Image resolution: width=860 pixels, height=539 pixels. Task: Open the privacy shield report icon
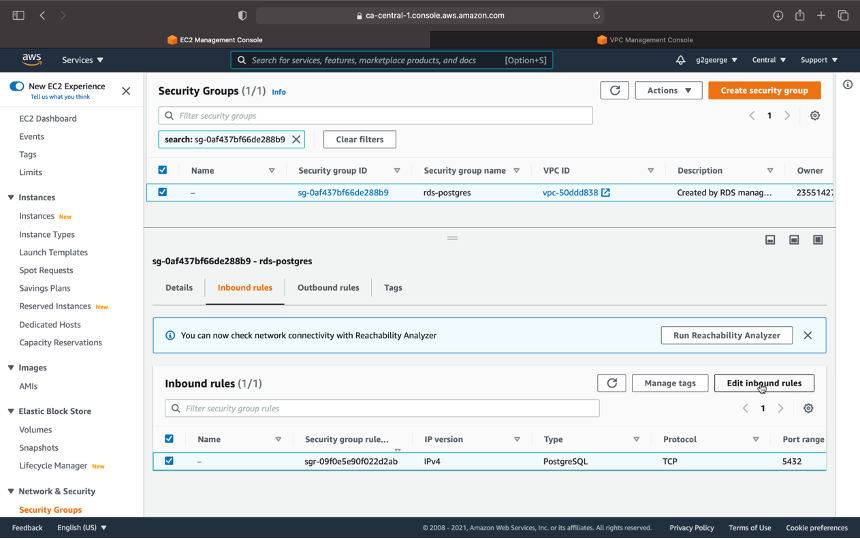click(x=242, y=15)
